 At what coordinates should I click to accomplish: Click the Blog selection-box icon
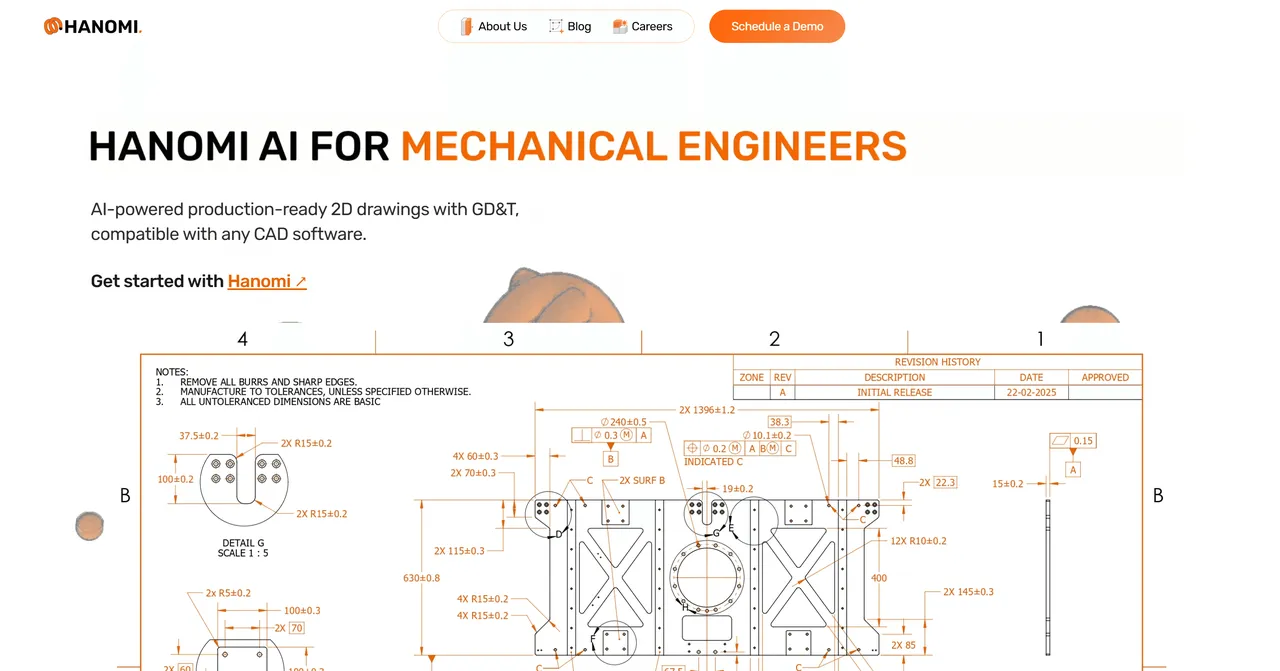point(556,26)
